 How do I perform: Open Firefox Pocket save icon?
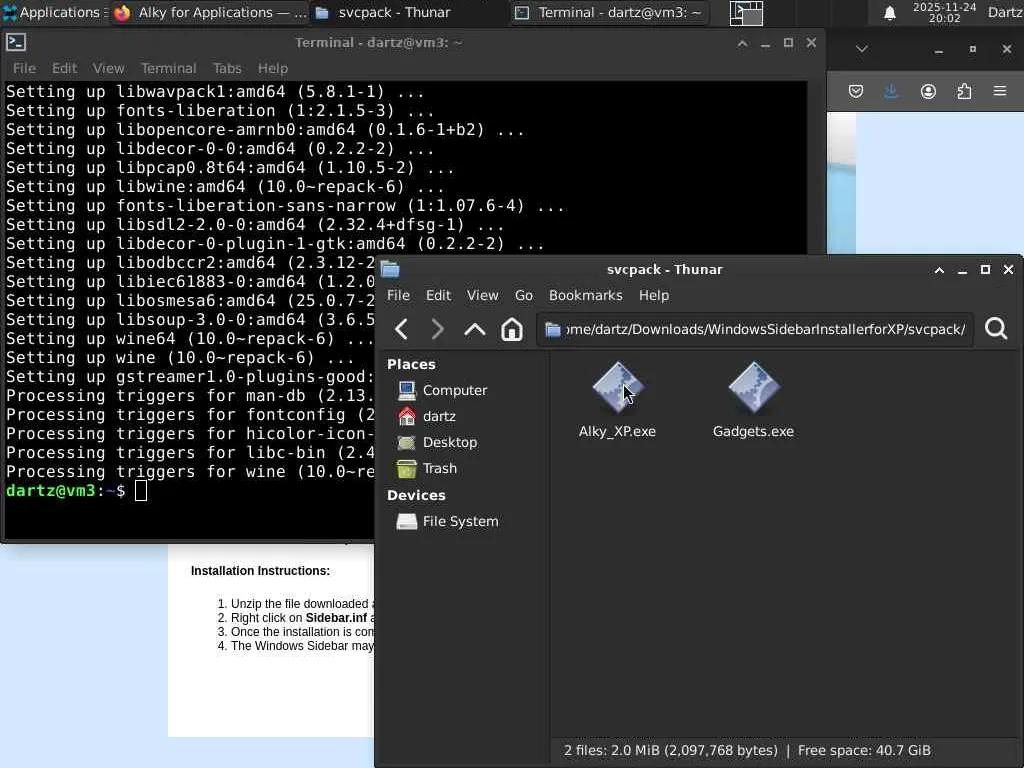coord(856,91)
